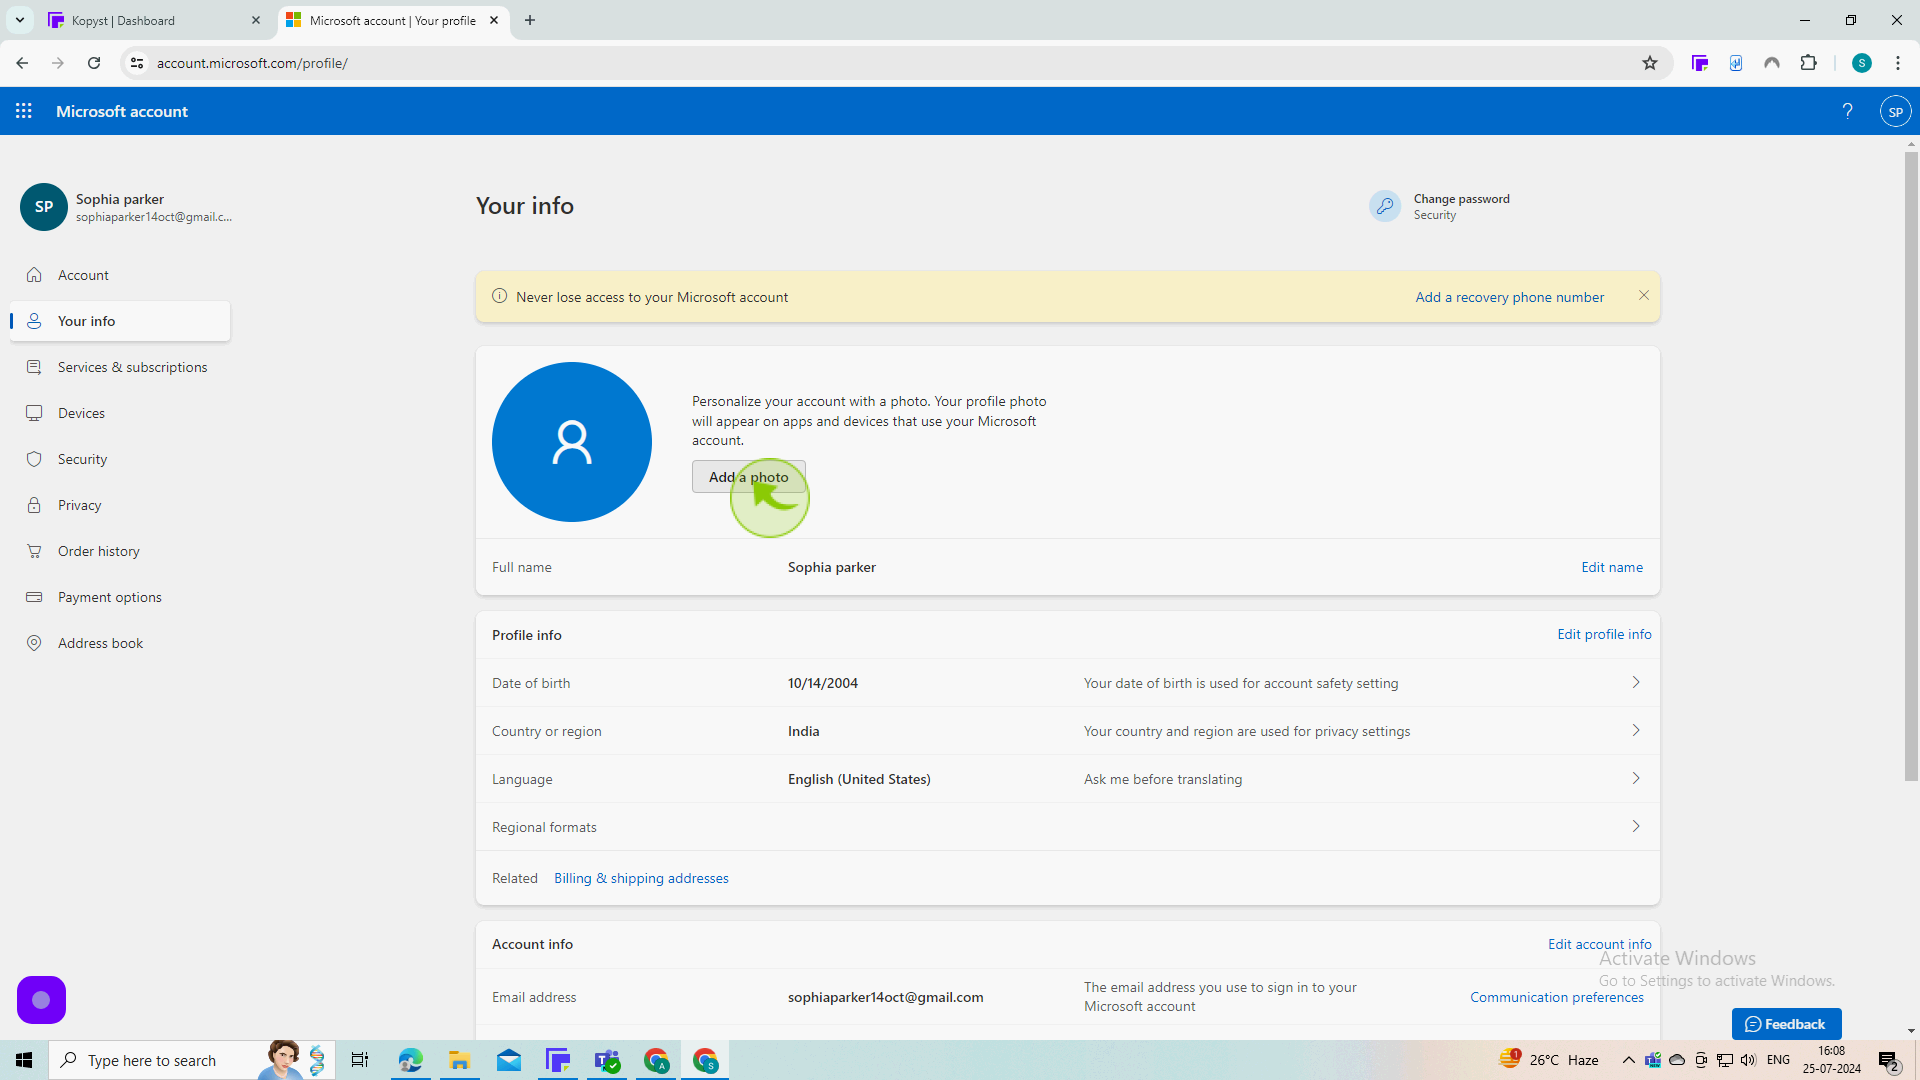Open Microsoft Teams from taskbar

coord(607,1060)
